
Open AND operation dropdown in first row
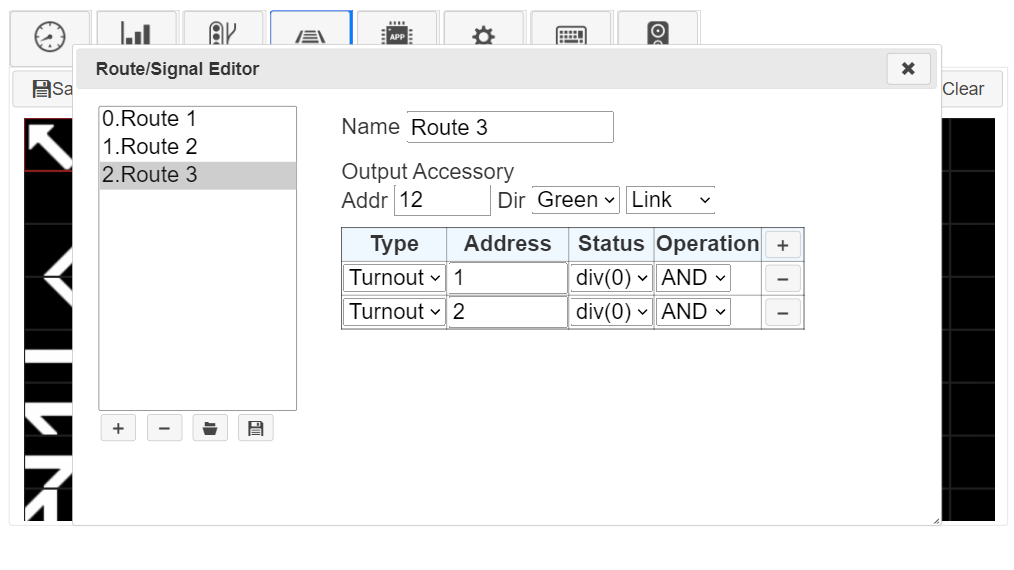693,278
